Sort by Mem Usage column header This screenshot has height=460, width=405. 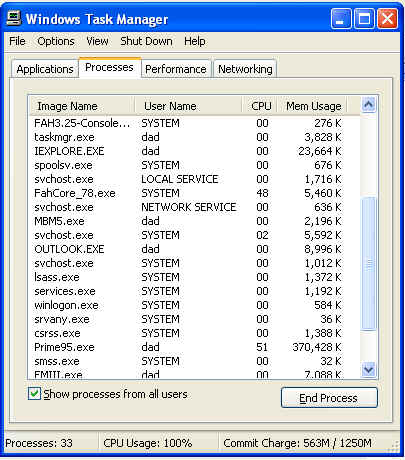pos(312,106)
